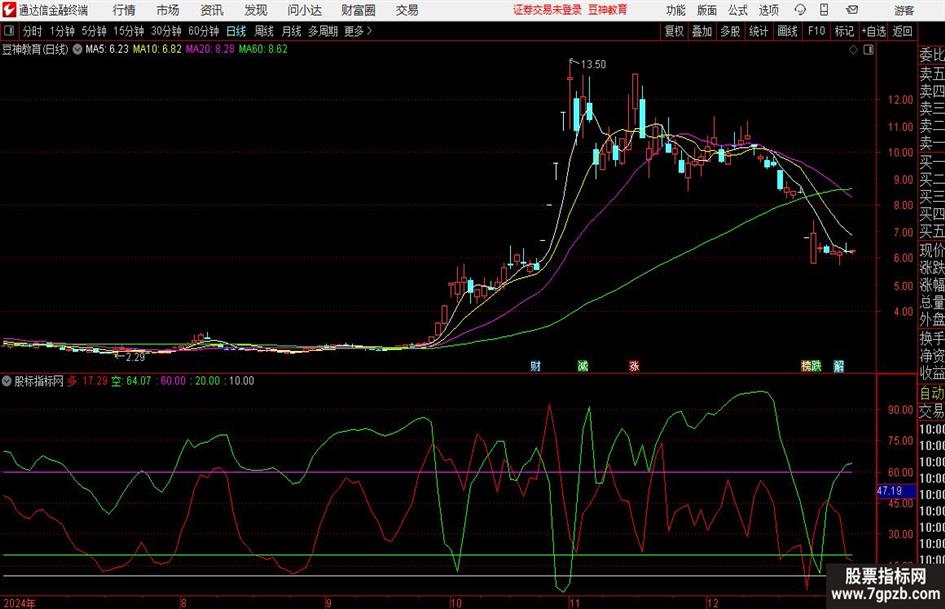
Task: Open the 问小达 menu
Action: pos(304,10)
